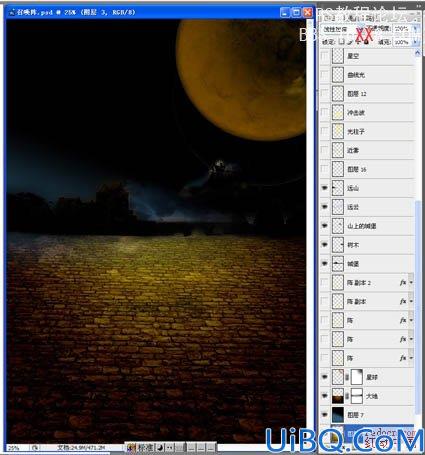Click the 标准 IME mode button

coord(145,447)
